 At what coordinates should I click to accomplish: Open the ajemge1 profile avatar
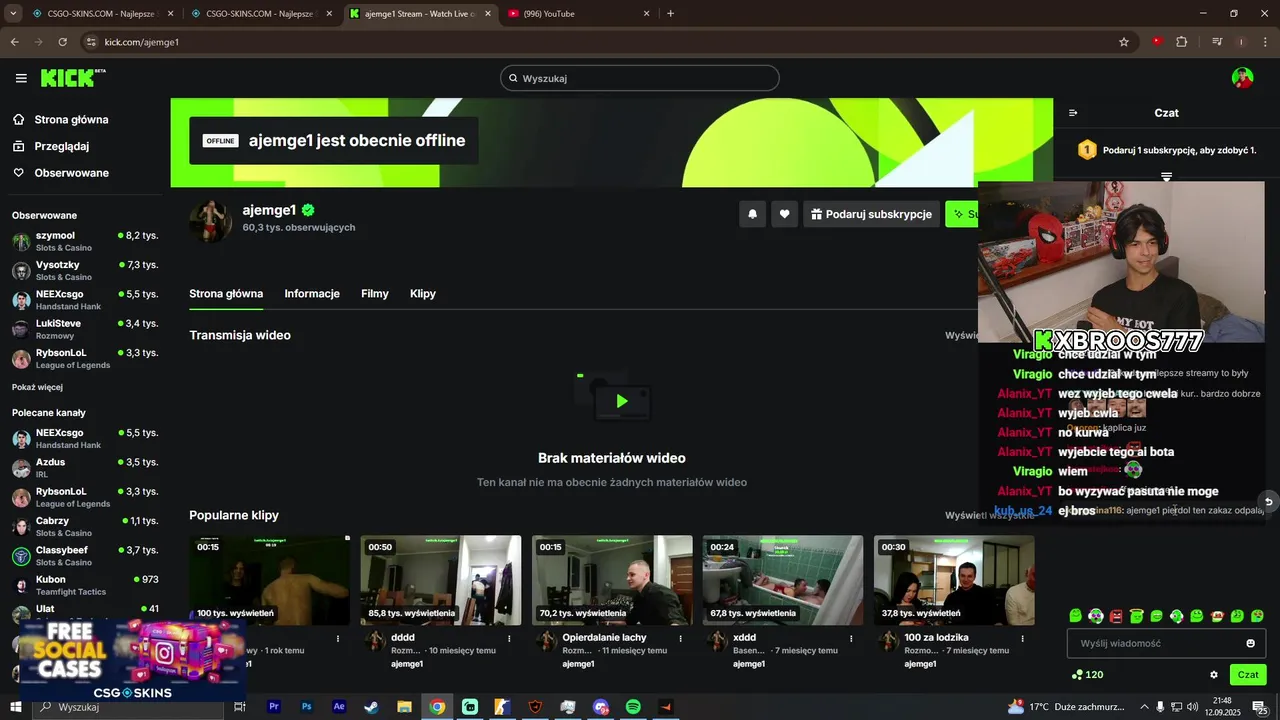pyautogui.click(x=211, y=221)
